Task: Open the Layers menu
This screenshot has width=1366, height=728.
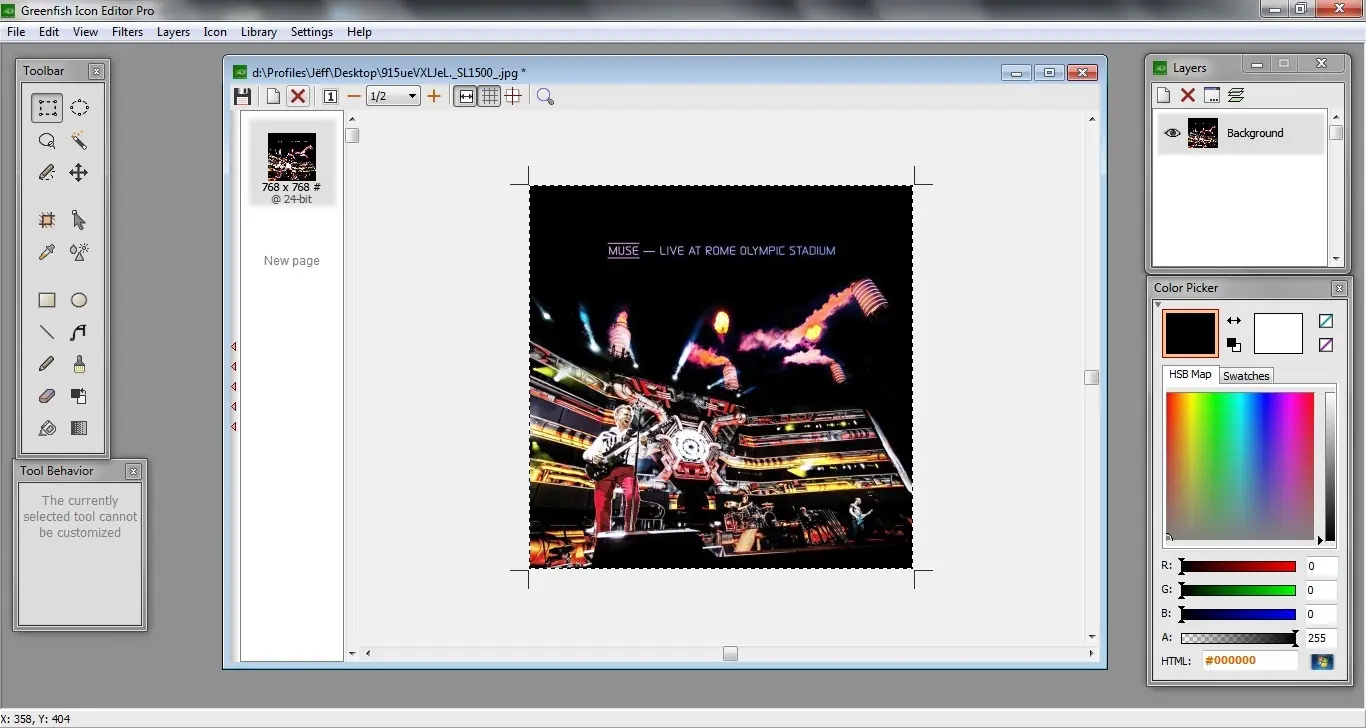Action: (x=173, y=32)
